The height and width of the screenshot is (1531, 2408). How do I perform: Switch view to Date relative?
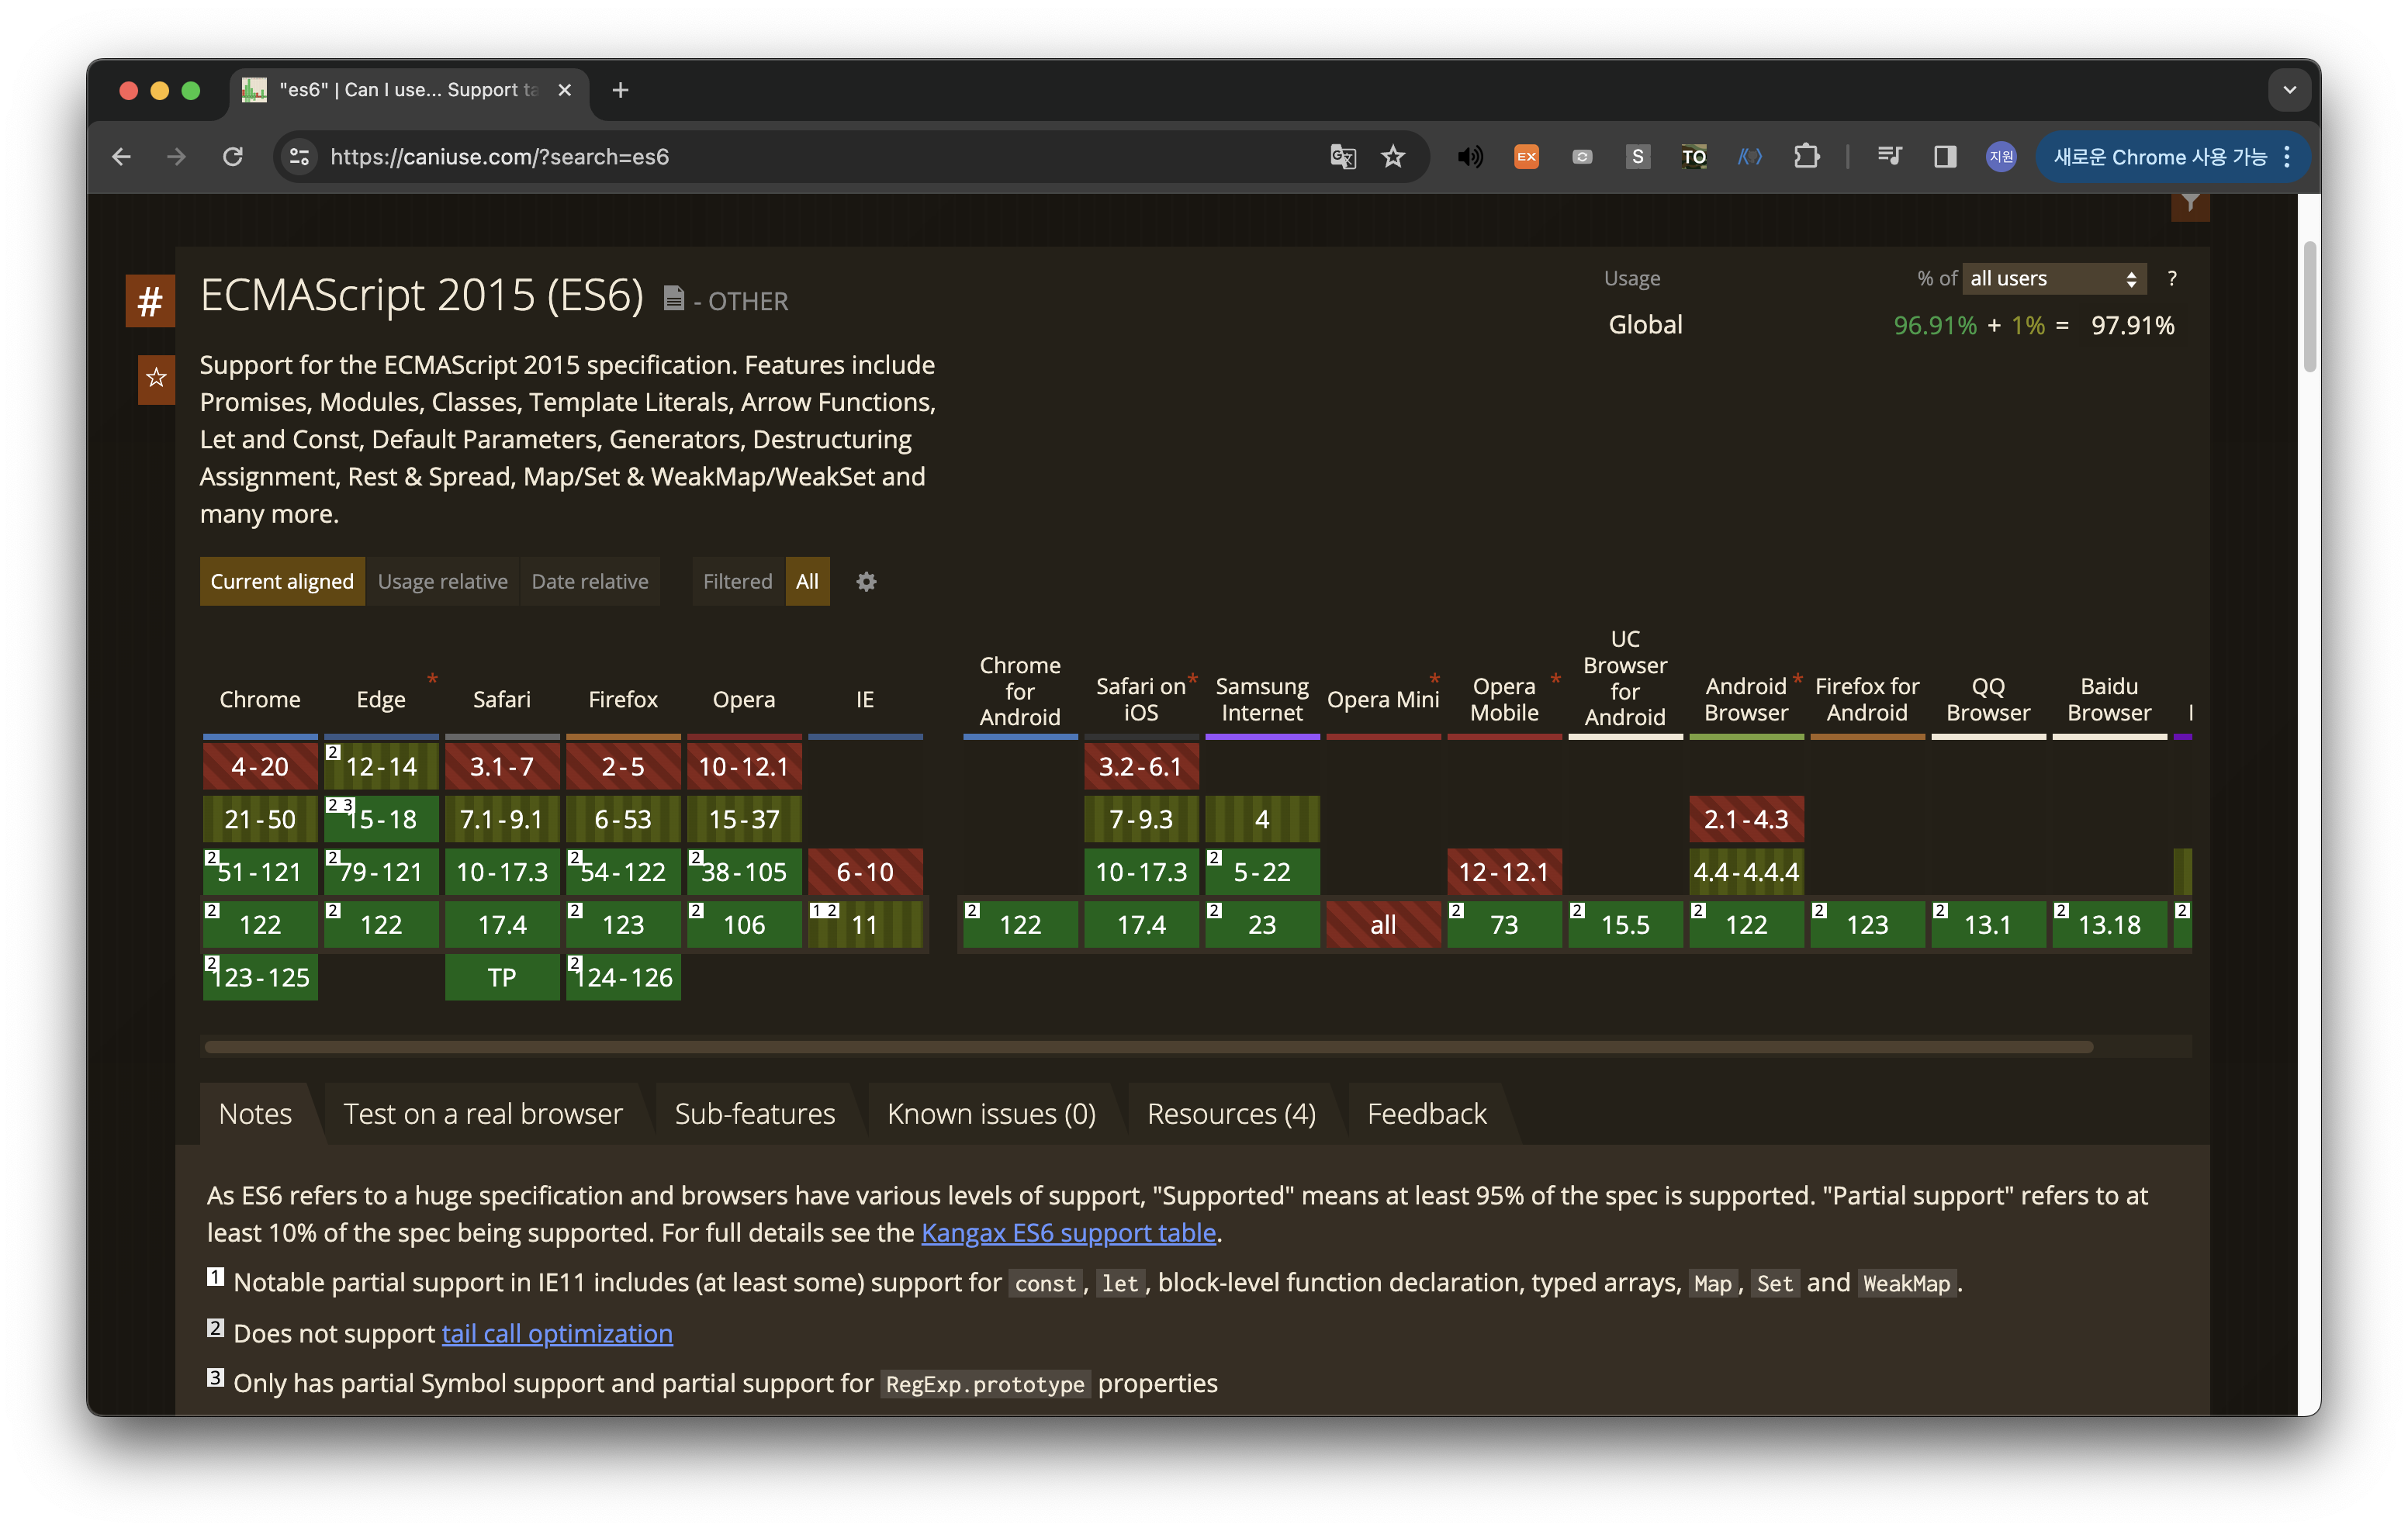(590, 582)
